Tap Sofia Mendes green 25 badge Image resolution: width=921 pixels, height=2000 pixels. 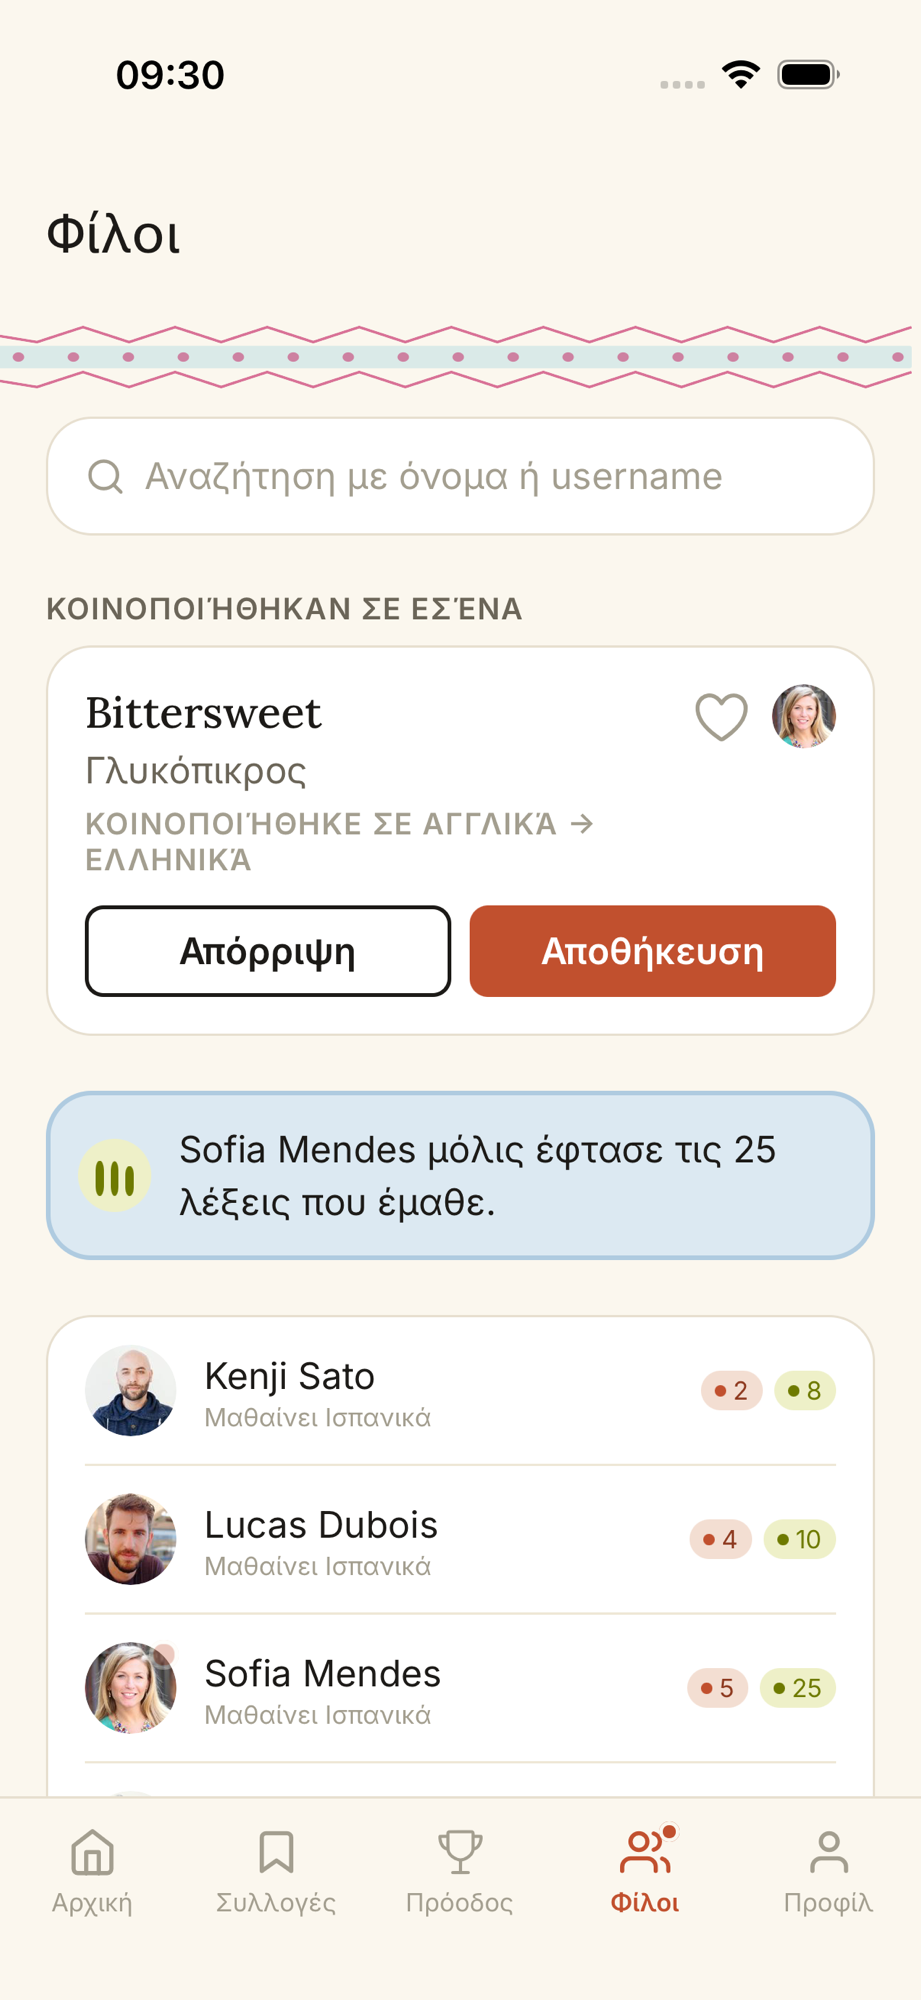pyautogui.click(x=798, y=1688)
